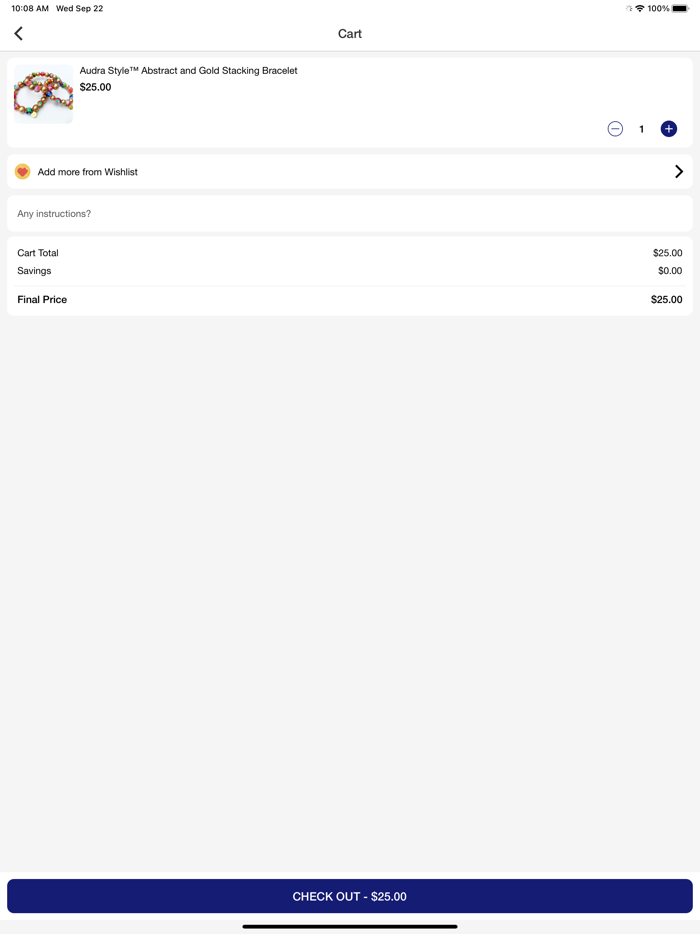Viewport: 700px width, 934px height.
Task: Click the 'Add more from Wishlist' text
Action: (x=88, y=172)
